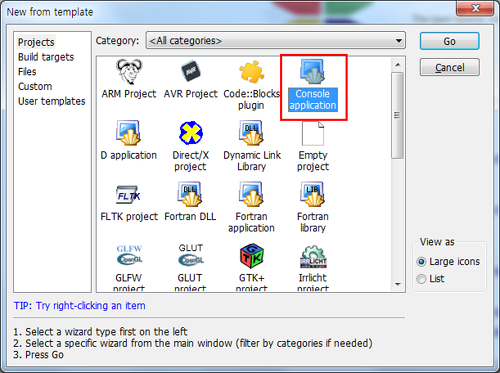This screenshot has width=500, height=373.
Task: Click the template list scrollbar thumb
Action: pyautogui.click(x=397, y=116)
